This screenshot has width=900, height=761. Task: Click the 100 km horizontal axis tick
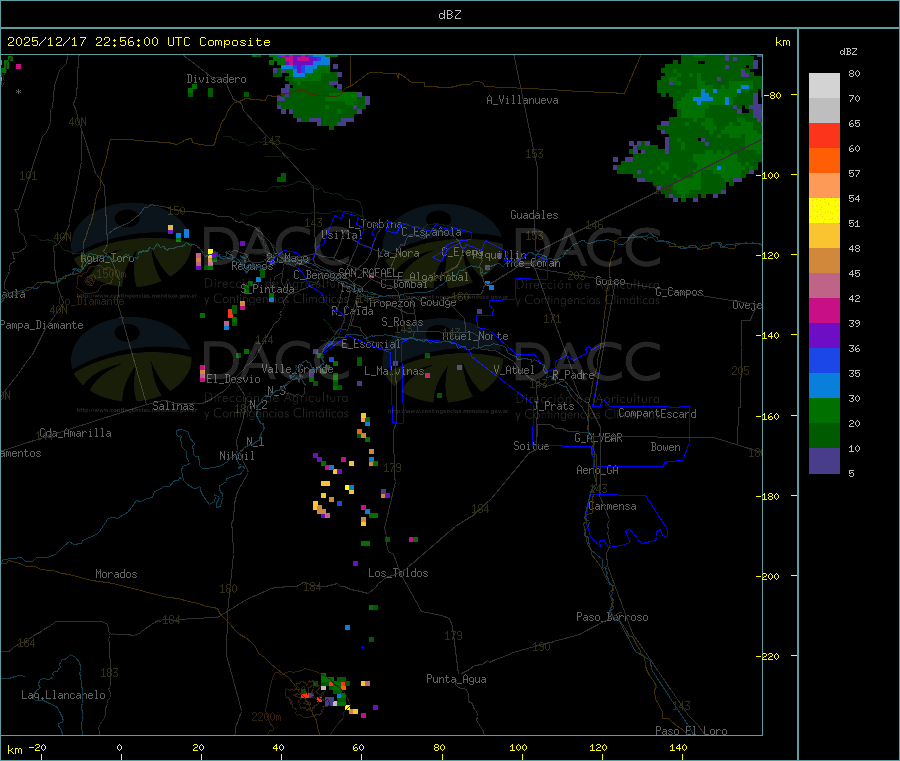pos(518,747)
